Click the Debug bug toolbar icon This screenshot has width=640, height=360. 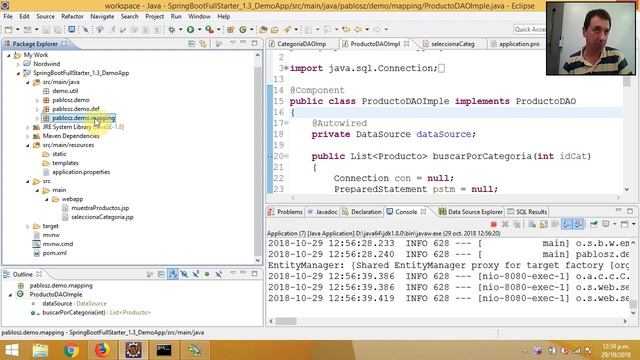pyautogui.click(x=172, y=29)
